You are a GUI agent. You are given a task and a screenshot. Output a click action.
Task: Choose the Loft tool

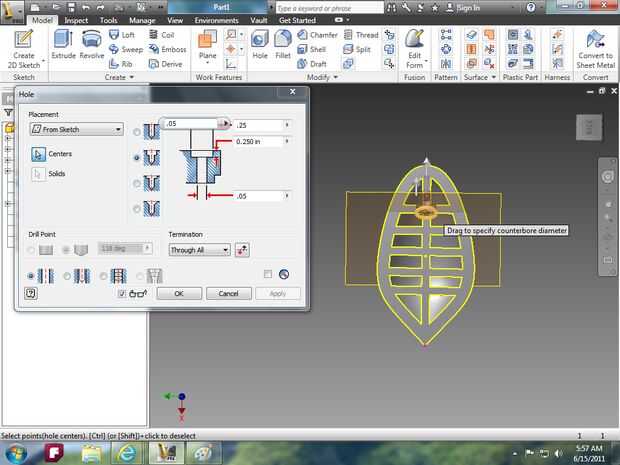(x=122, y=35)
